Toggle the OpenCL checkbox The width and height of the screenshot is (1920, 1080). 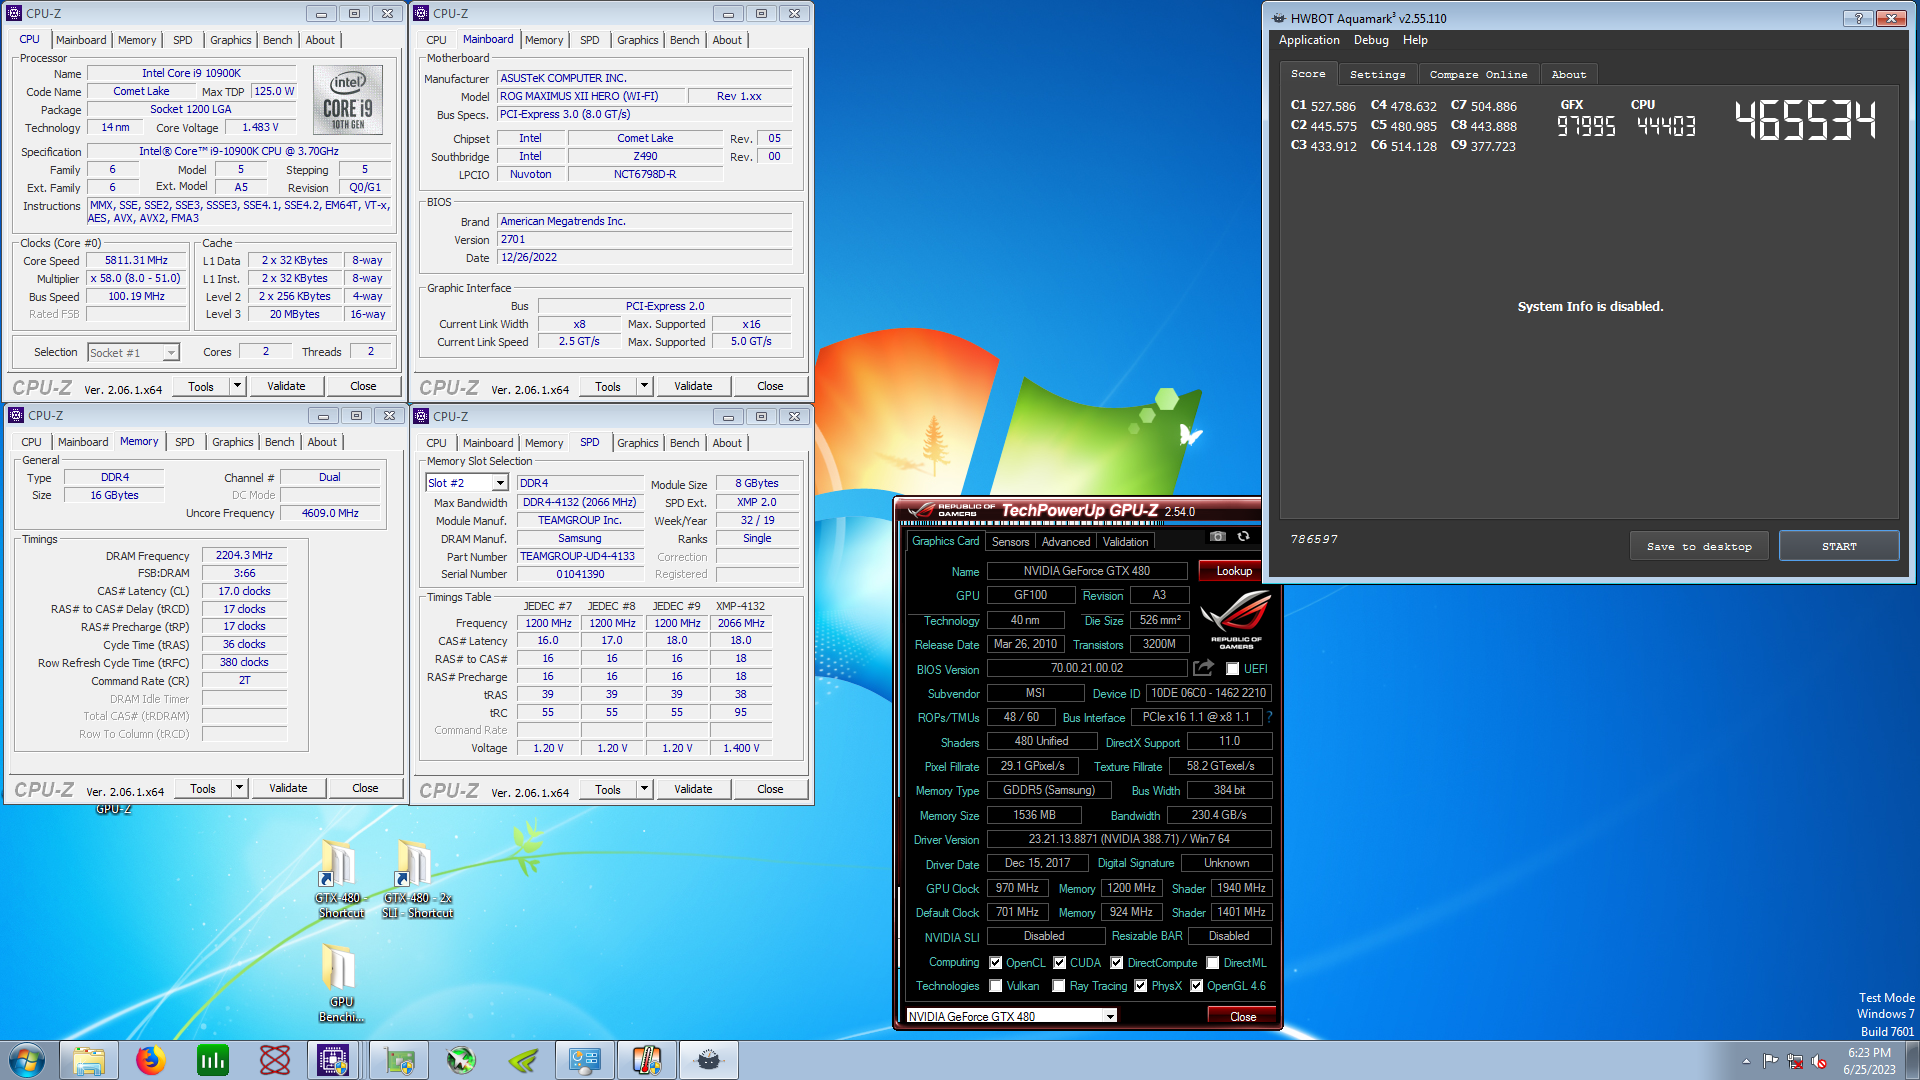coord(995,963)
